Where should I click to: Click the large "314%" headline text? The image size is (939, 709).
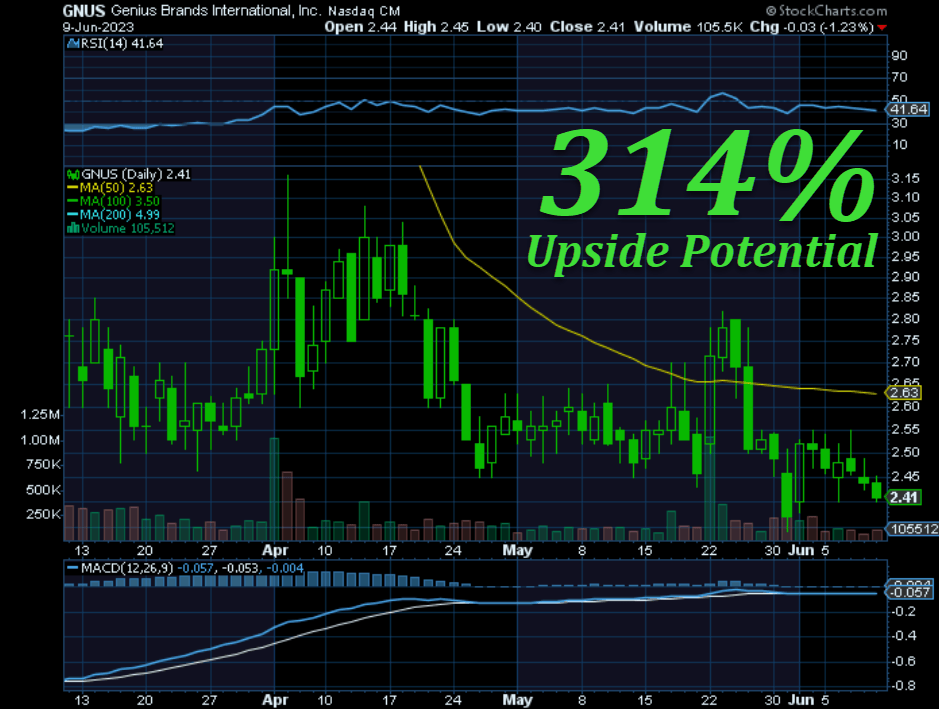pos(707,174)
